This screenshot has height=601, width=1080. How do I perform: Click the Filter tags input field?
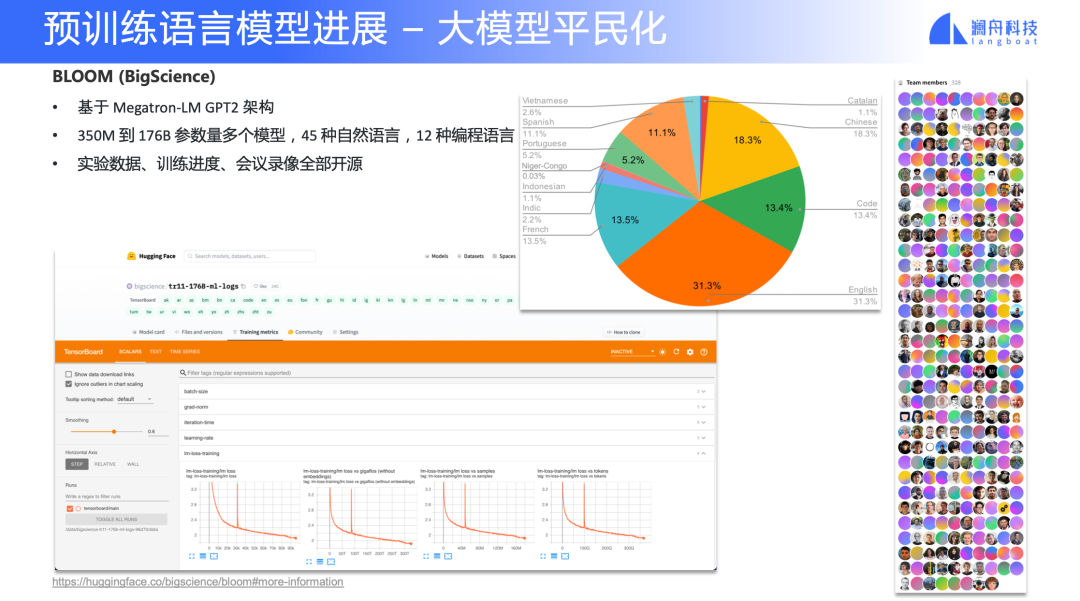449,372
